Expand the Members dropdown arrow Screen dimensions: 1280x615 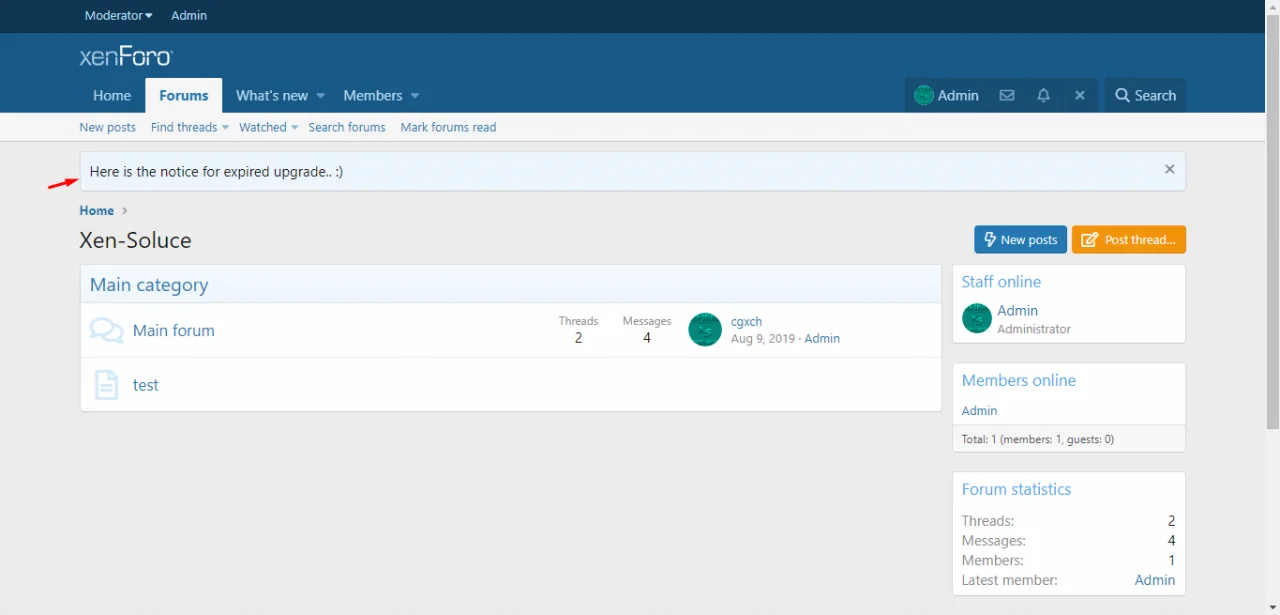coord(415,96)
